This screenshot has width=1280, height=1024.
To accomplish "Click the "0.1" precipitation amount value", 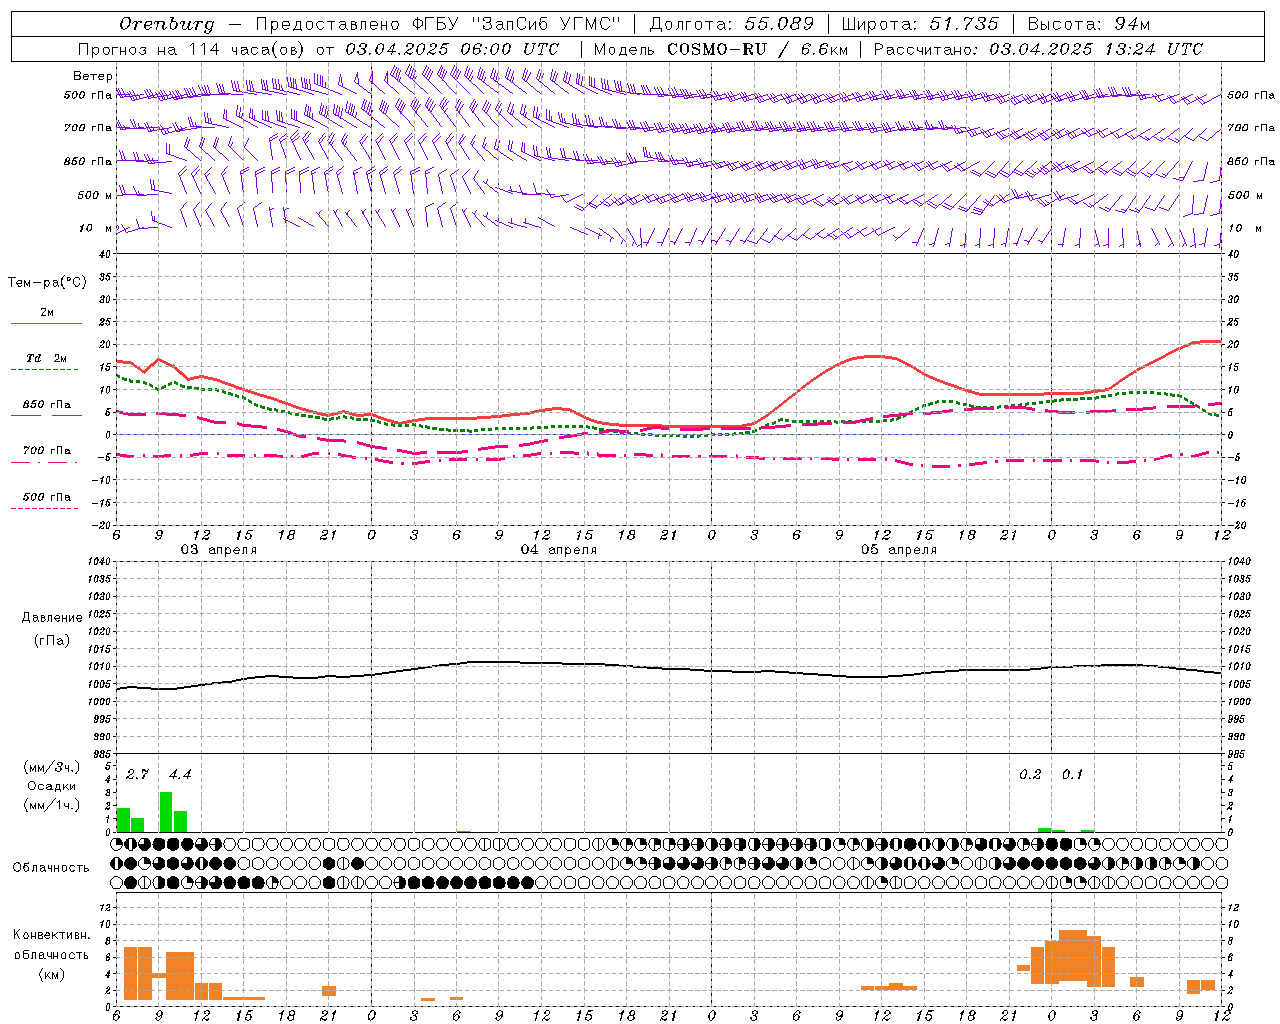I will click(x=1073, y=775).
